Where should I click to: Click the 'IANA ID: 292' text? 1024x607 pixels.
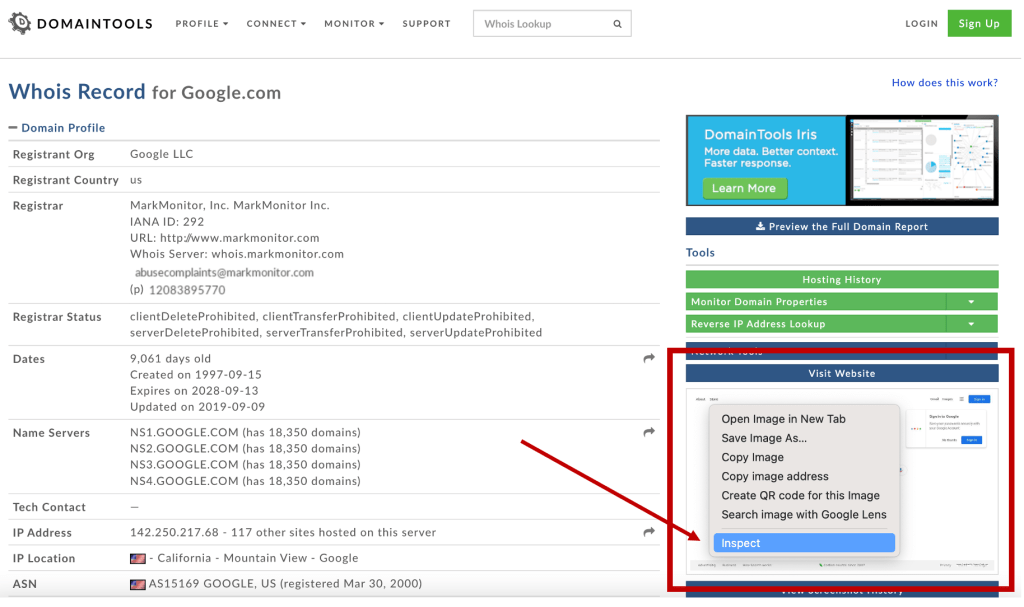[167, 222]
